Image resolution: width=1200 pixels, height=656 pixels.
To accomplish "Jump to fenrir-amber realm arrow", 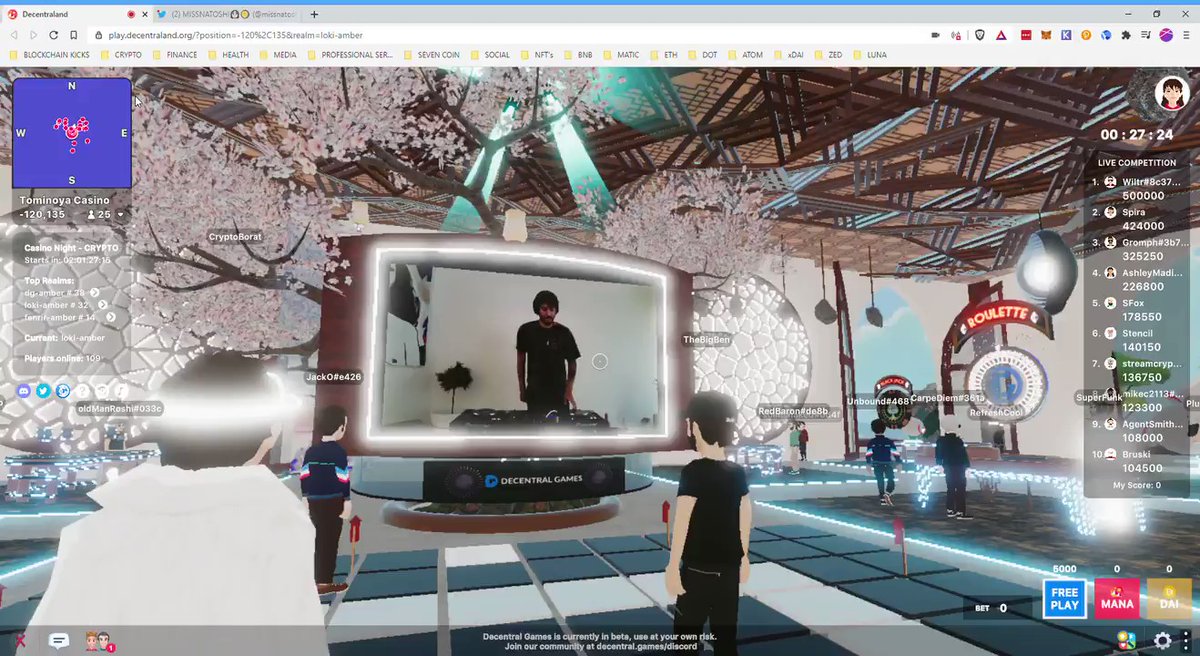I will [111, 317].
